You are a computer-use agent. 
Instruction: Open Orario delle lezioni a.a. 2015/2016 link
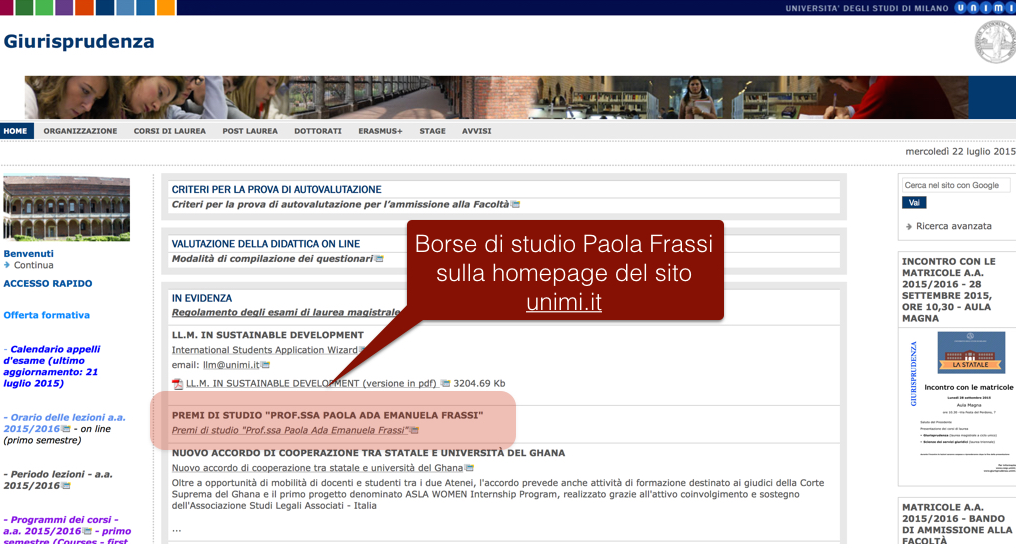tap(65, 423)
